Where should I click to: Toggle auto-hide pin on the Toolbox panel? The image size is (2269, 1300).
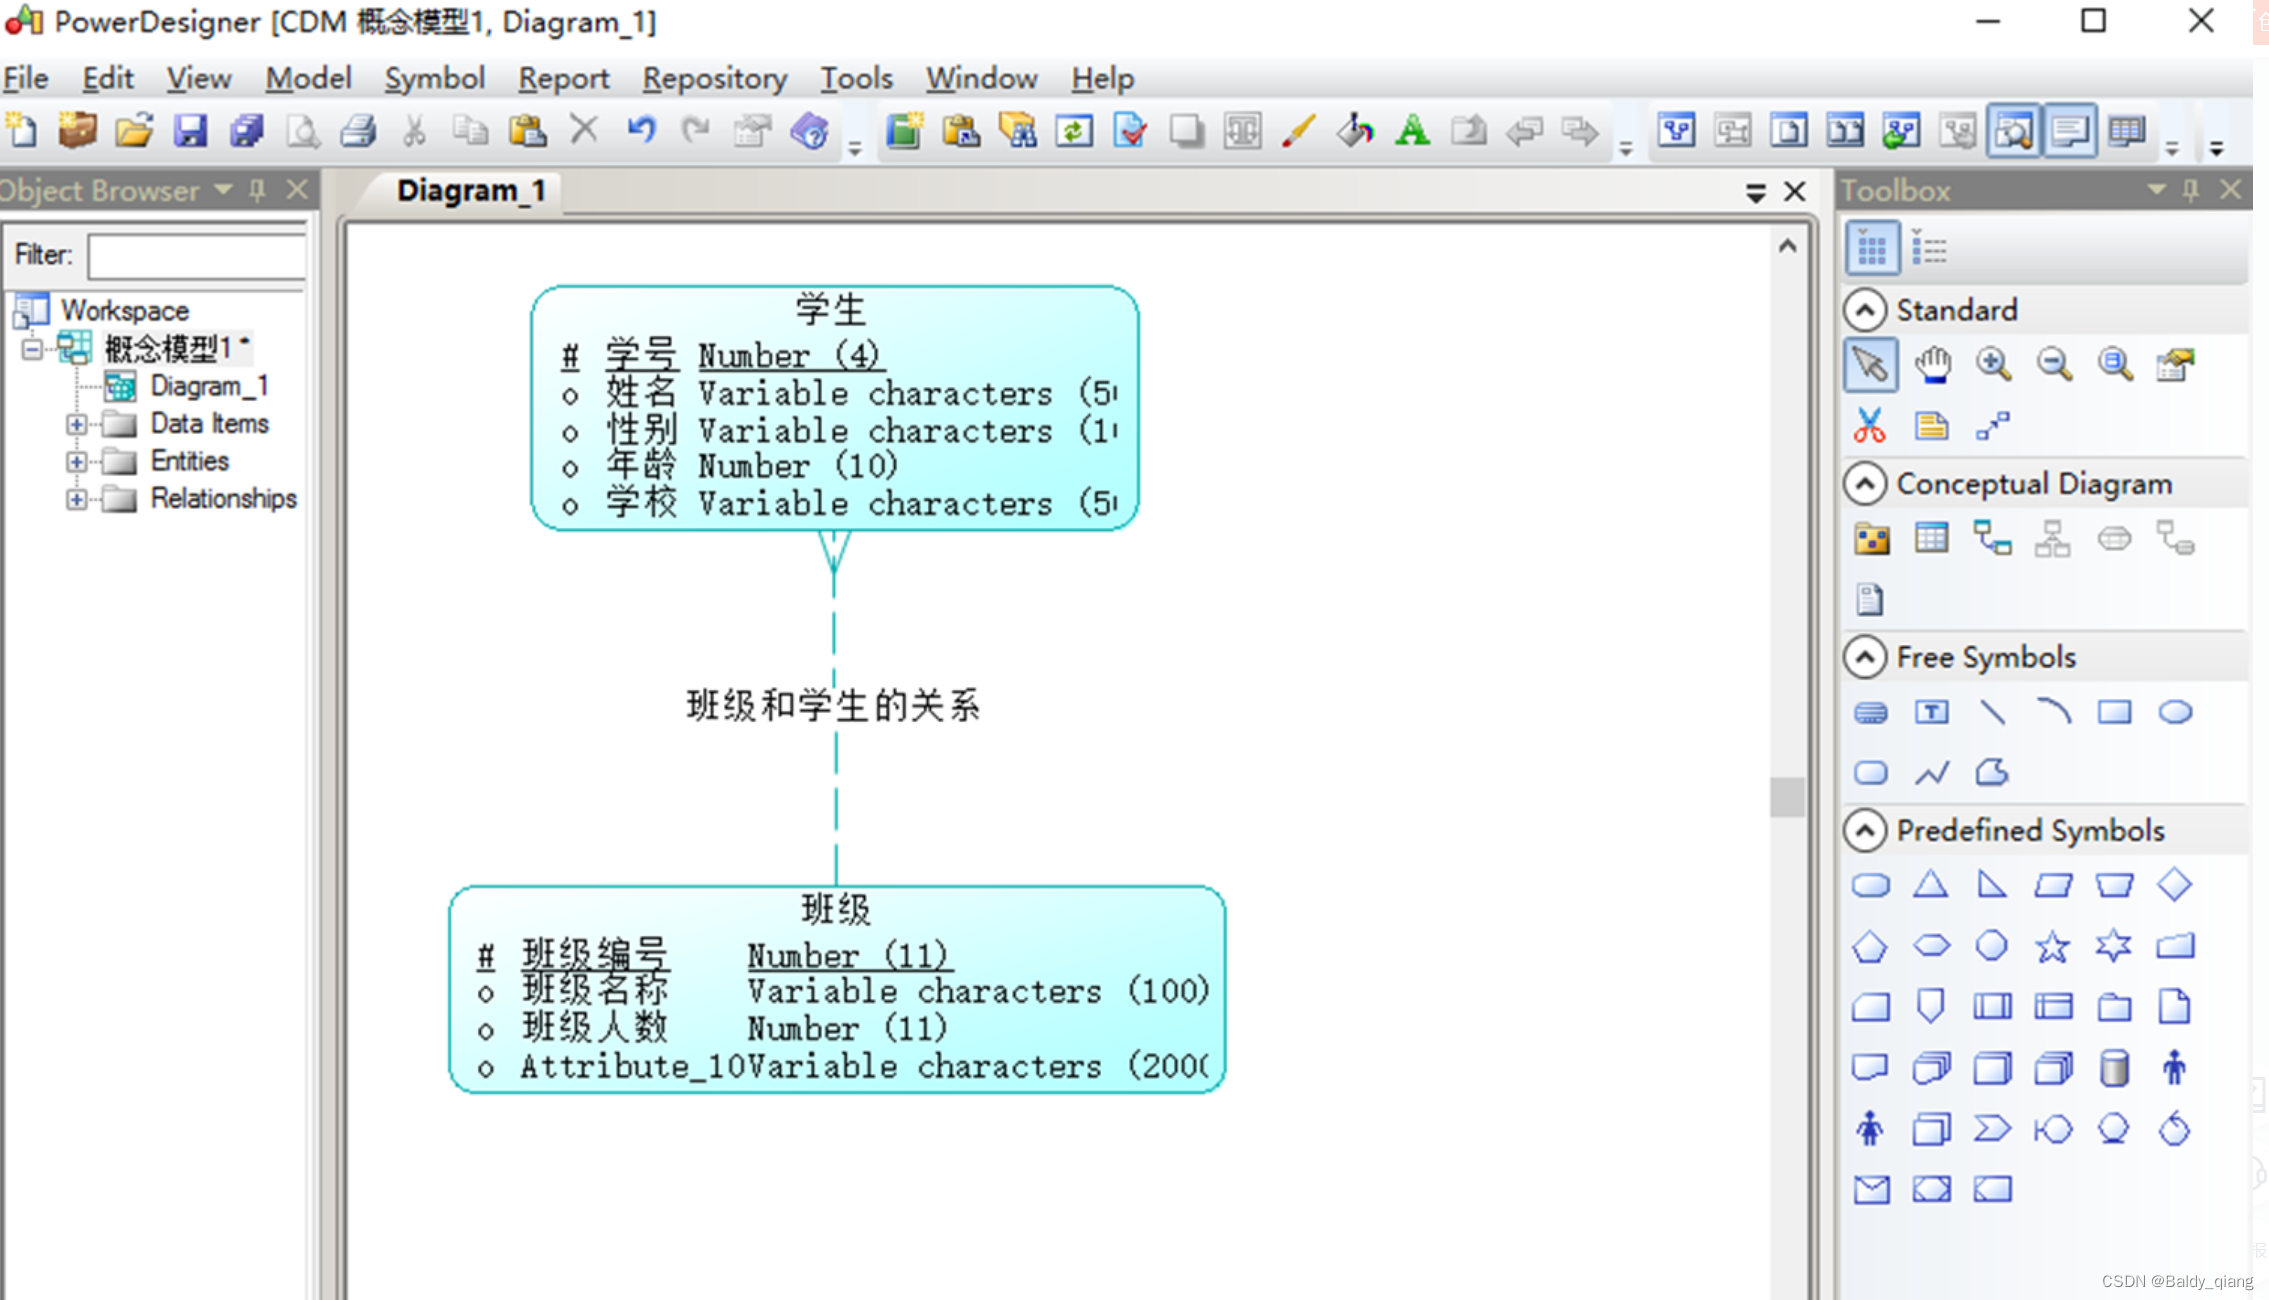click(2192, 190)
